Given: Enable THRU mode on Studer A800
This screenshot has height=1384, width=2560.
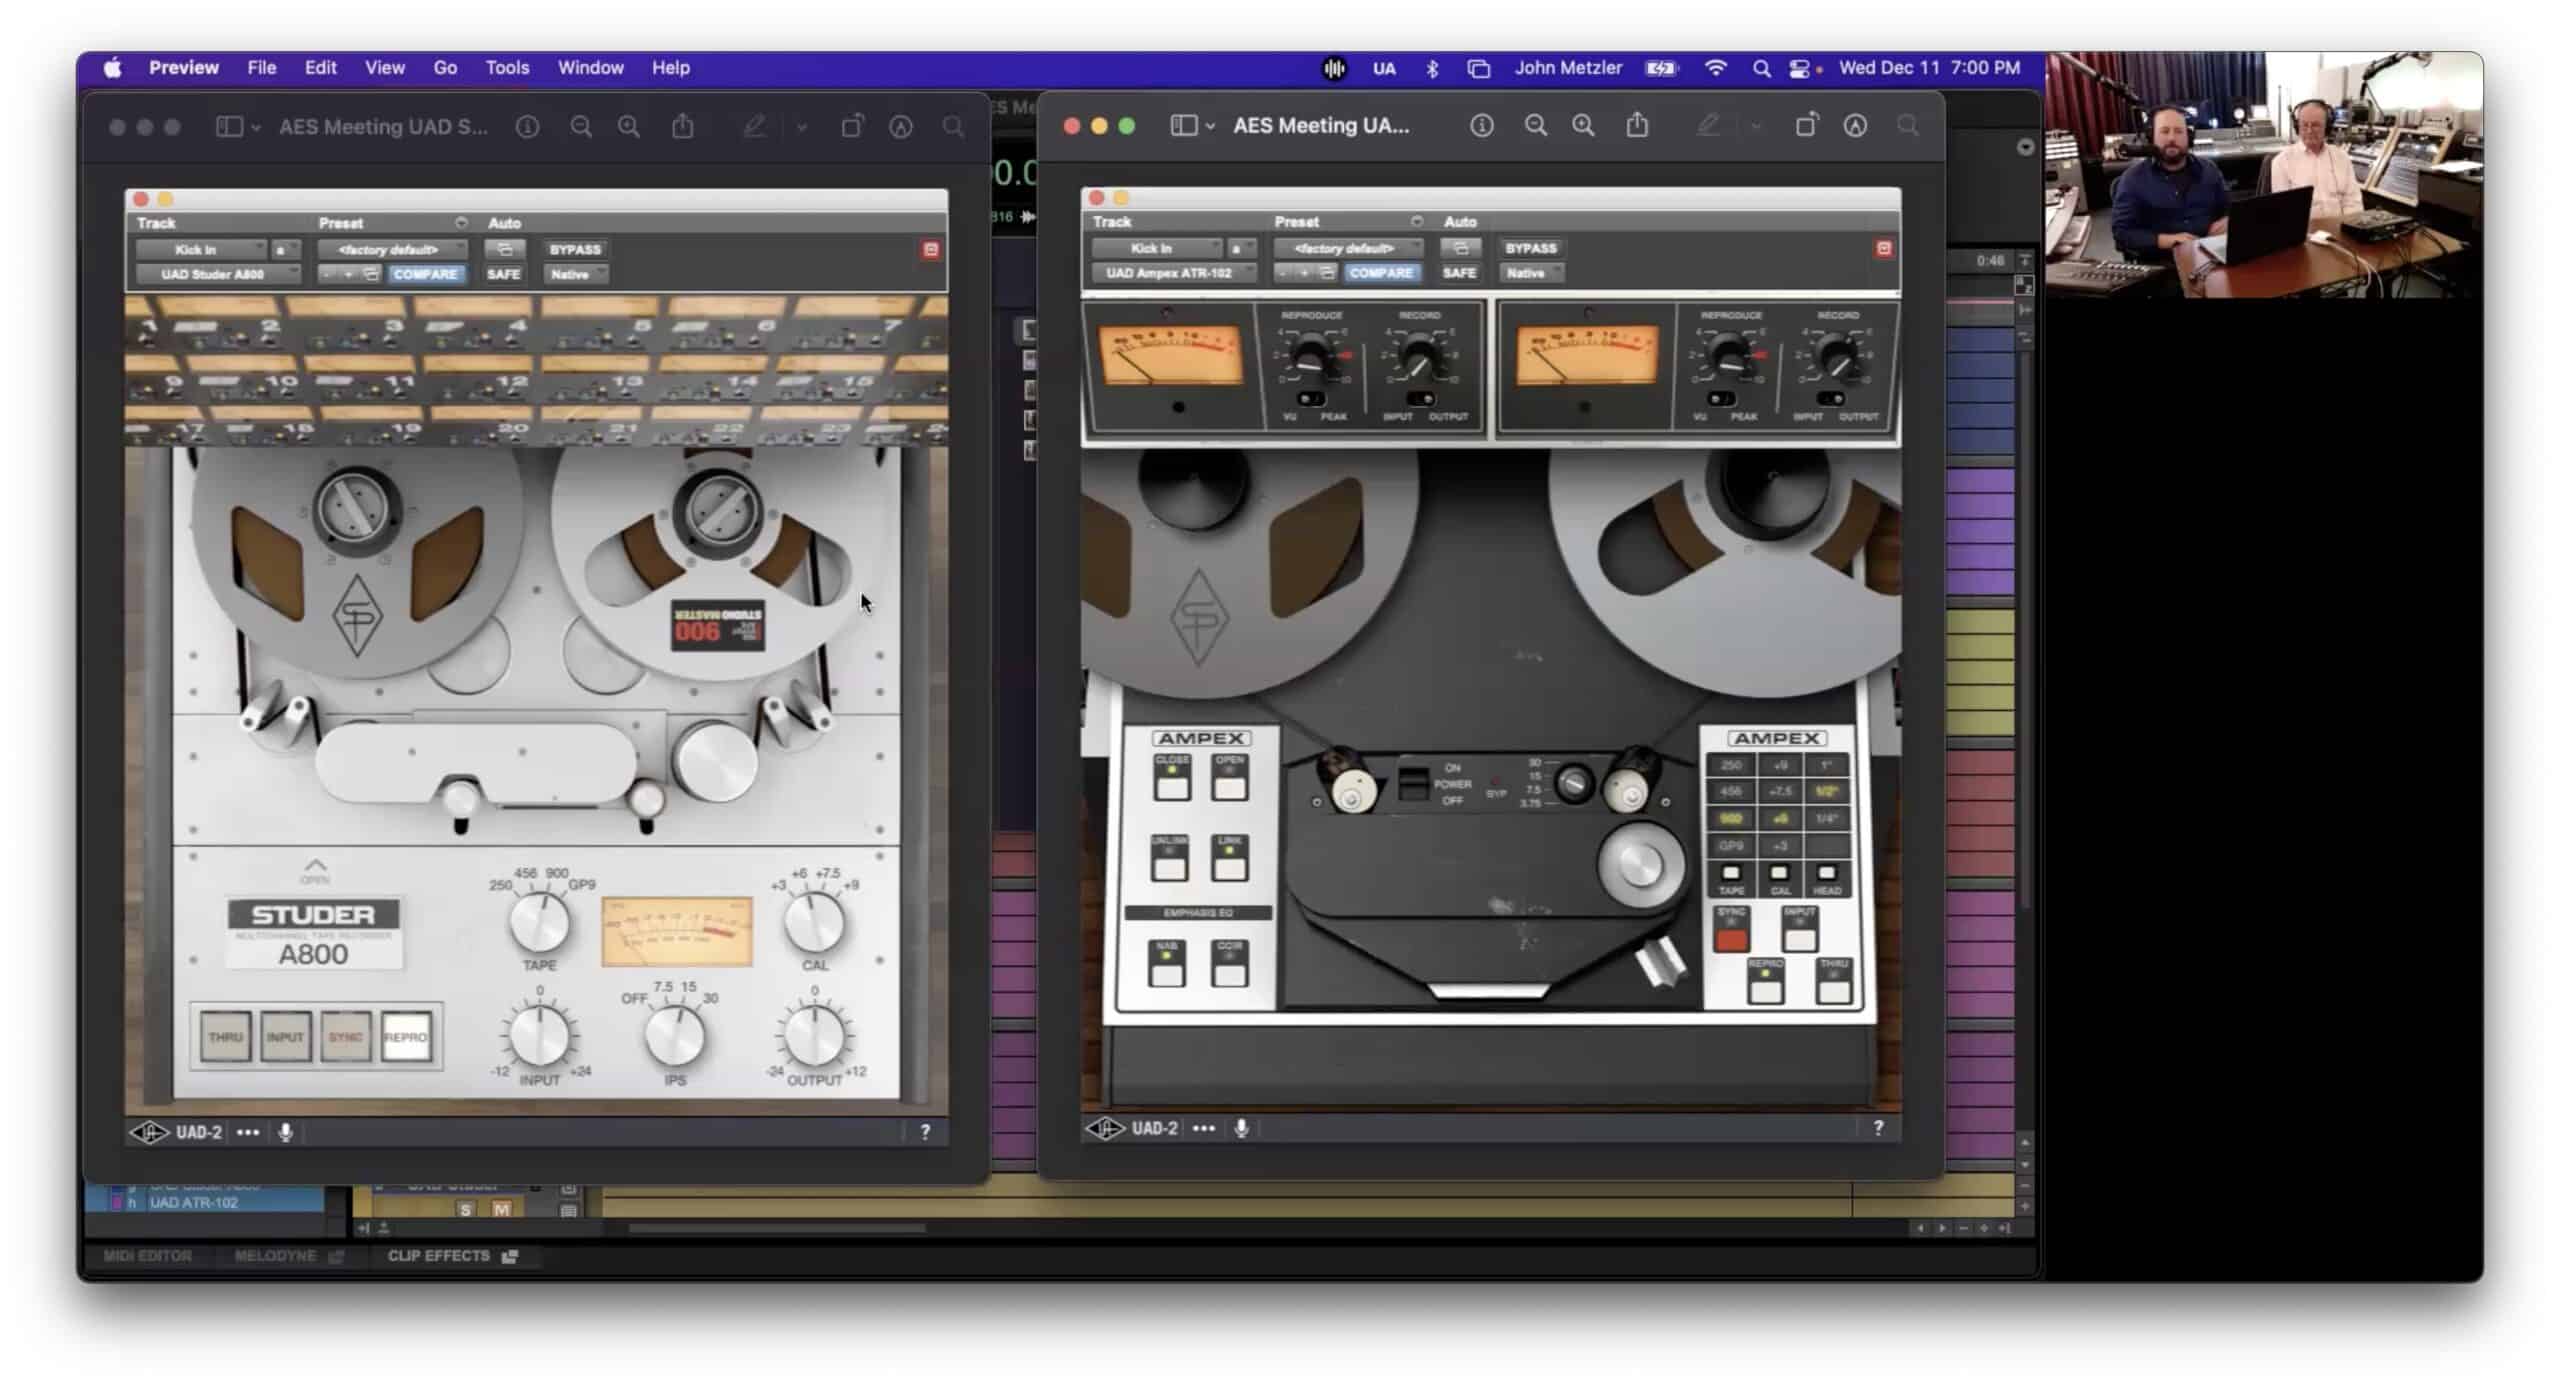Looking at the screenshot, I should (226, 1037).
